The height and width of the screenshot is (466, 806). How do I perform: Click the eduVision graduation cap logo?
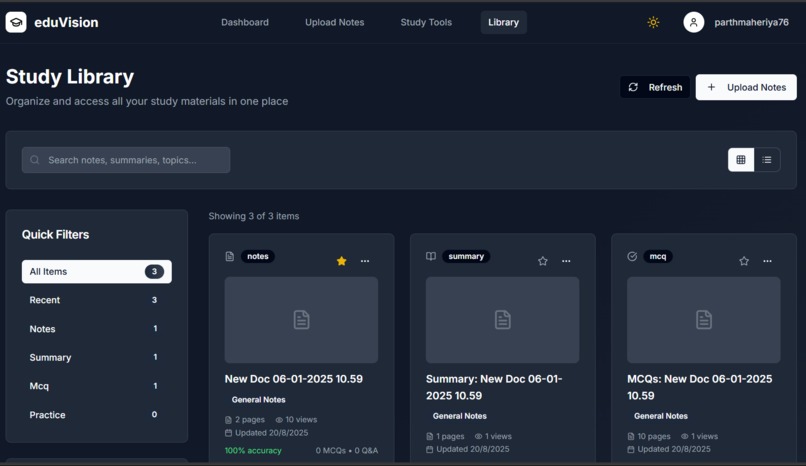point(16,22)
